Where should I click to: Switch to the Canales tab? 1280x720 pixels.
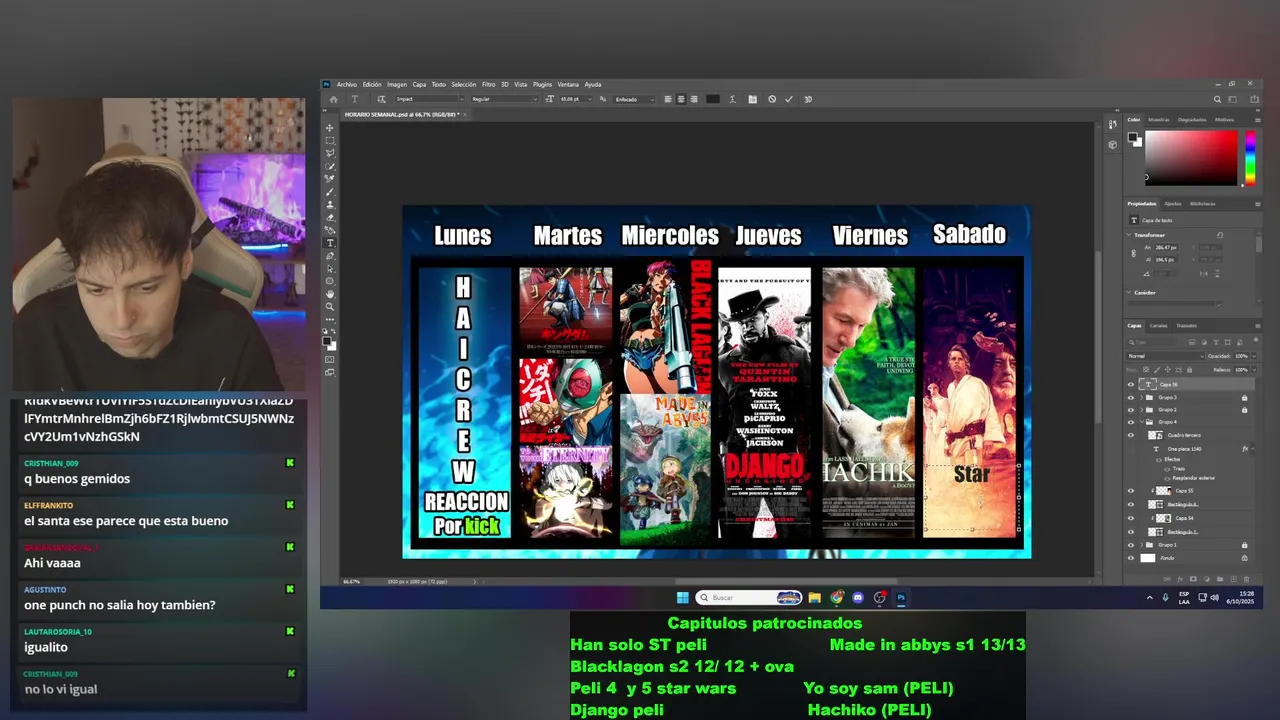coord(1158,325)
